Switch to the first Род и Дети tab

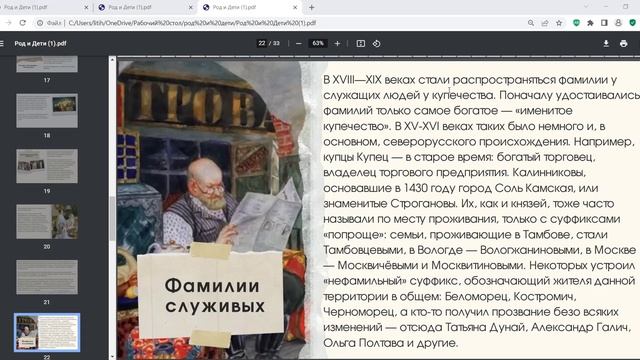41,7
